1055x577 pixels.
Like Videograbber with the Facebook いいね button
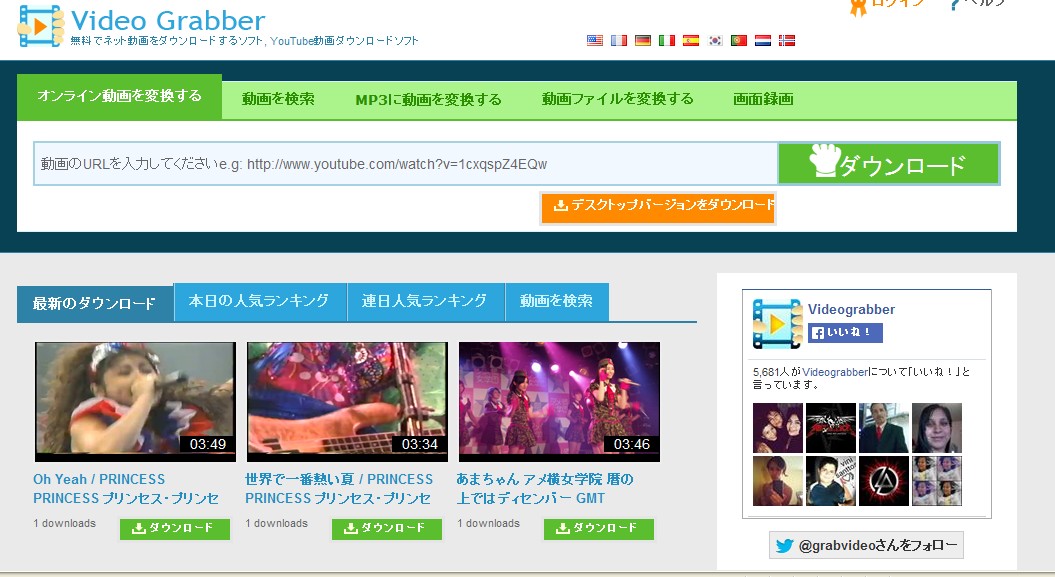(845, 332)
